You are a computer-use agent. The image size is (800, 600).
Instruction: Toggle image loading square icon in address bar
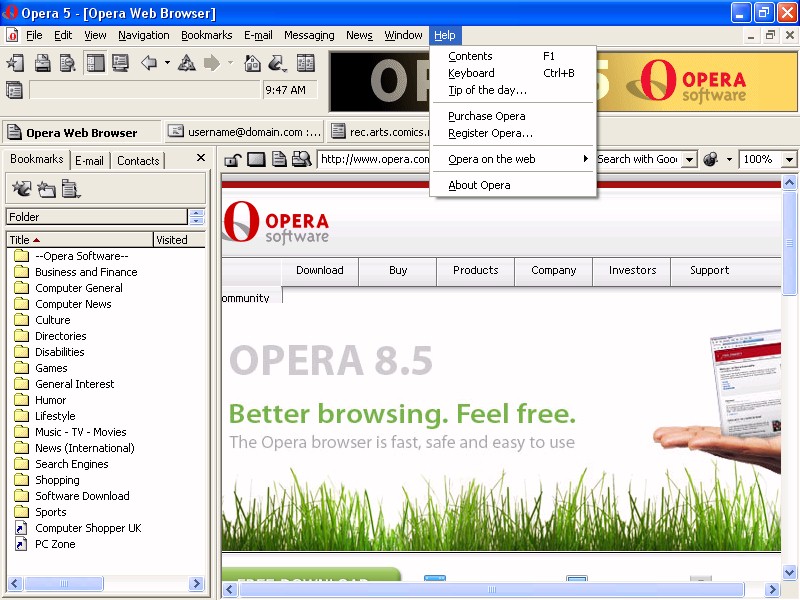click(x=256, y=160)
